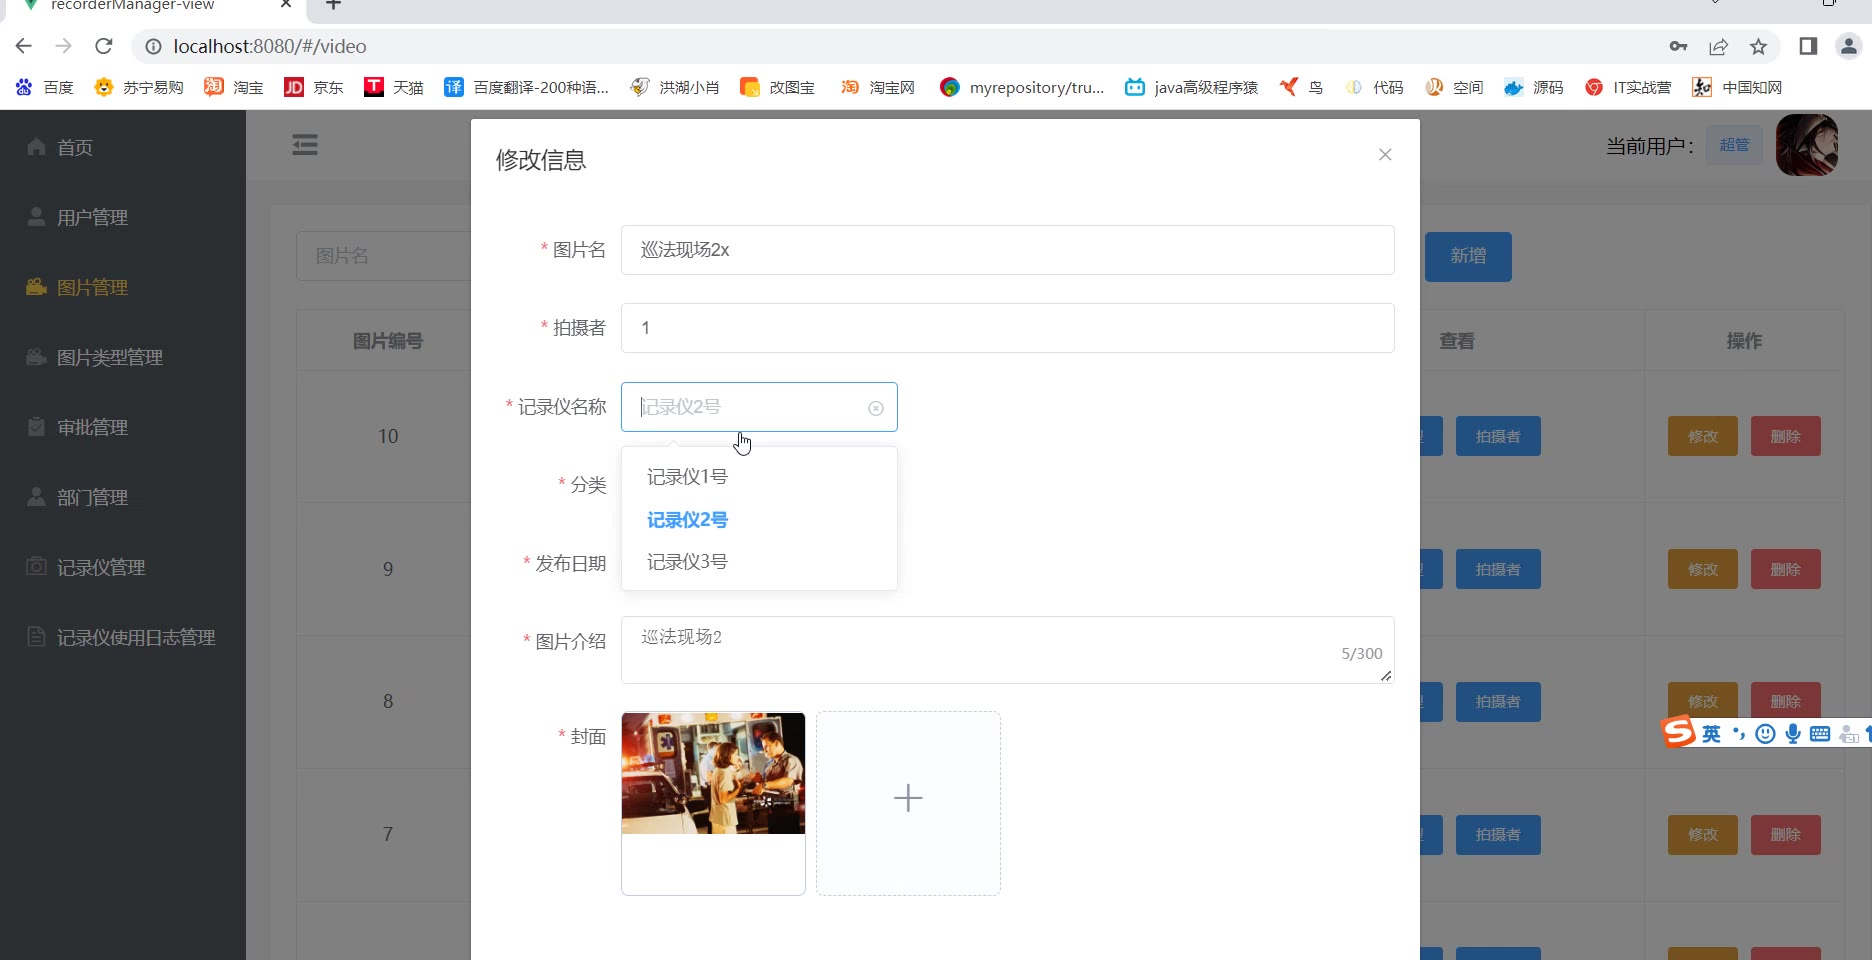Viewport: 1872px width, 960px height.
Task: Click the 超管 user tag
Action: coord(1734,145)
